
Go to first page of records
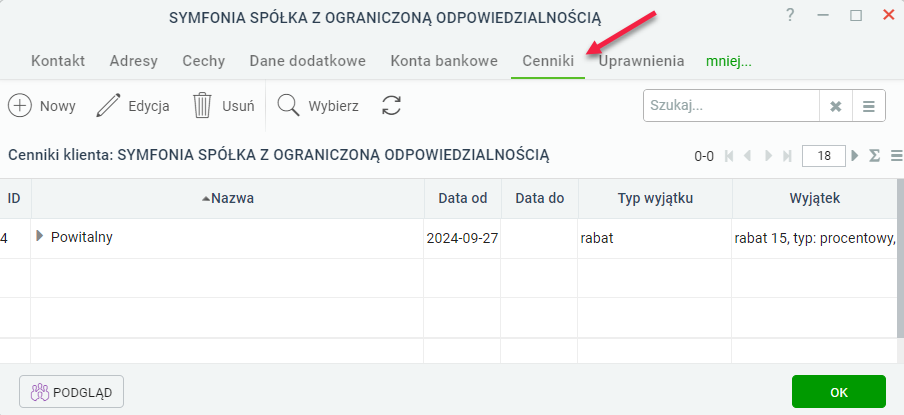click(729, 156)
